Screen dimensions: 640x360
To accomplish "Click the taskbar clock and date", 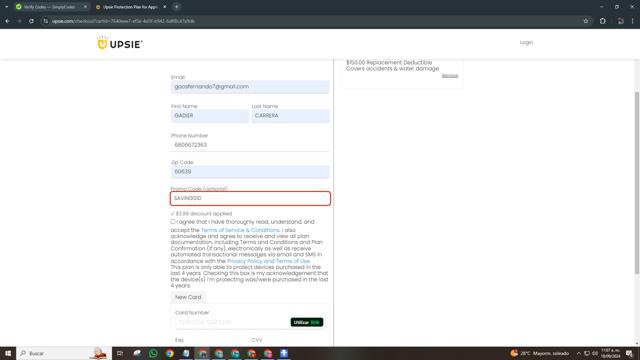I will (611, 353).
